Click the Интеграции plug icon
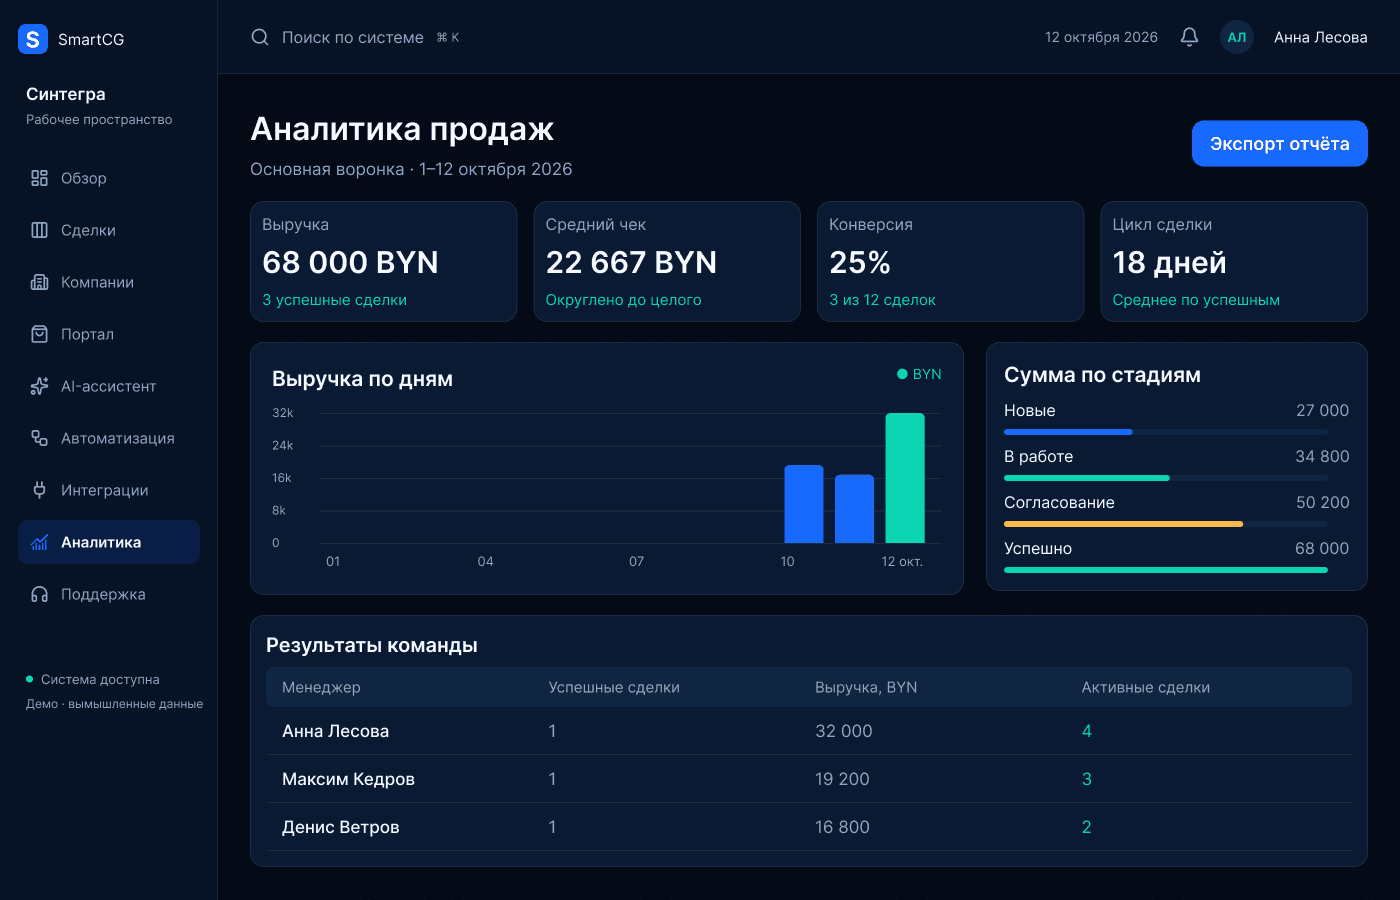 (39, 490)
